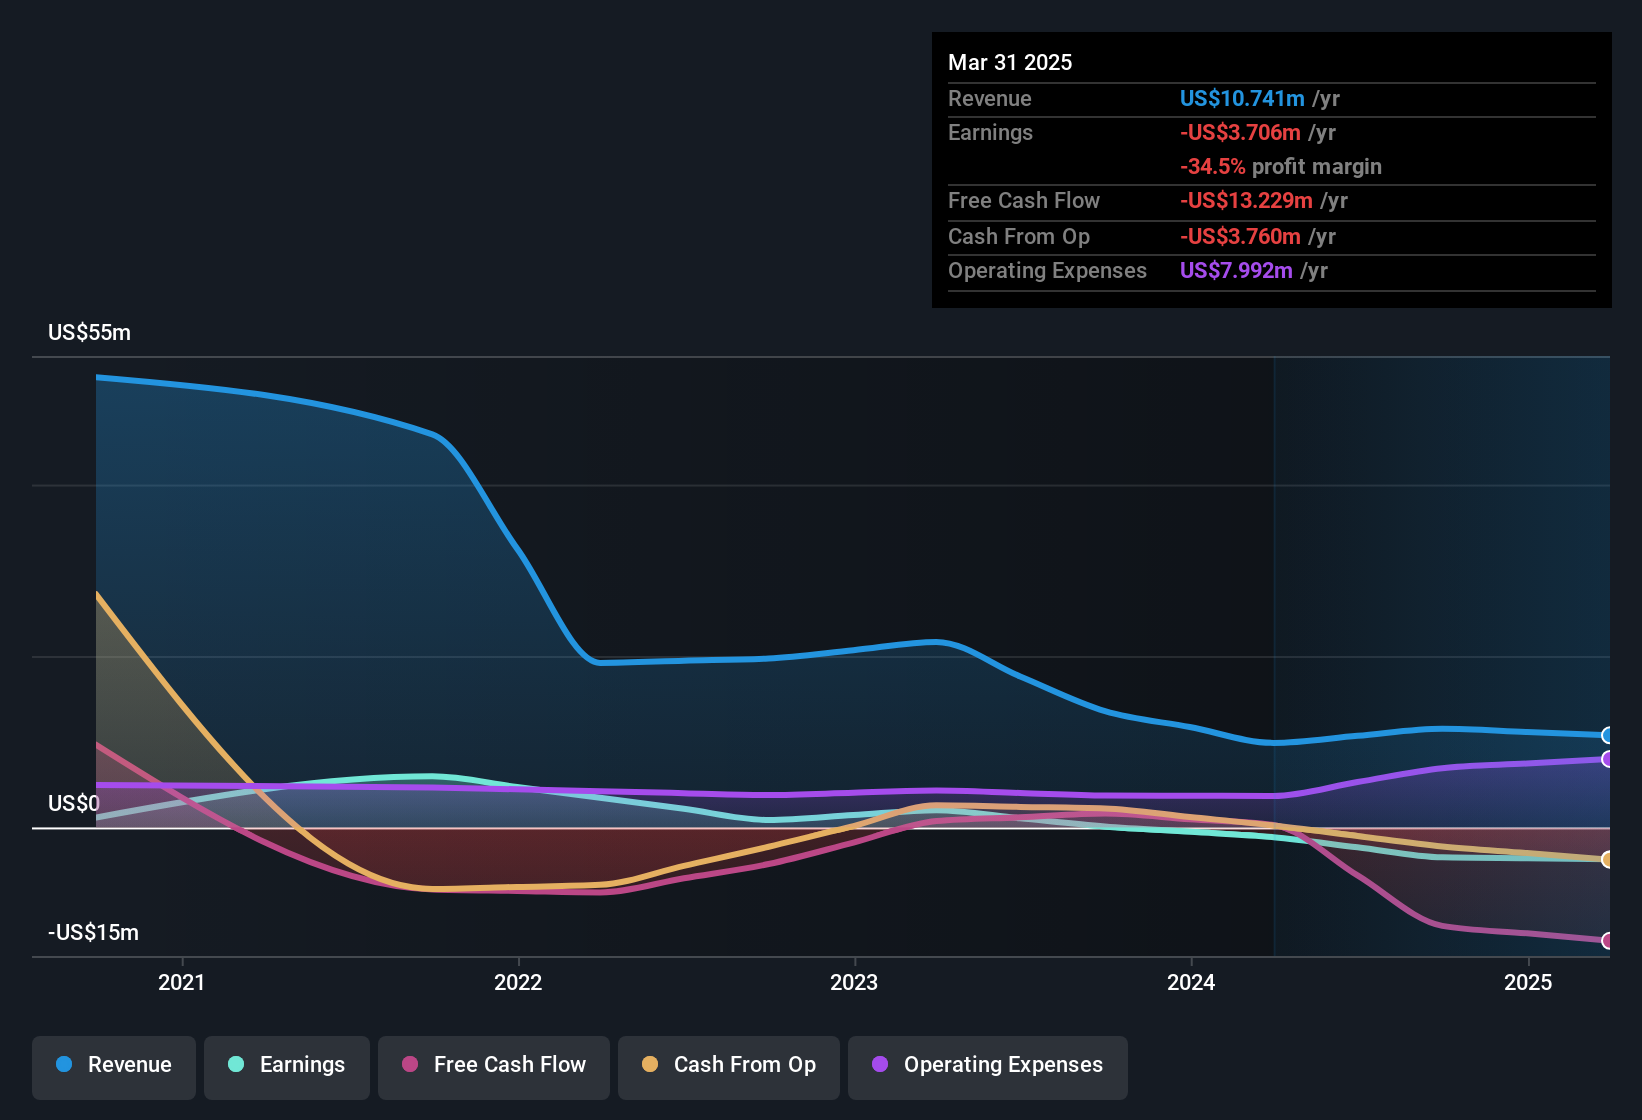Image resolution: width=1642 pixels, height=1120 pixels.
Task: Click the -US$15m y-axis label
Action: [93, 933]
